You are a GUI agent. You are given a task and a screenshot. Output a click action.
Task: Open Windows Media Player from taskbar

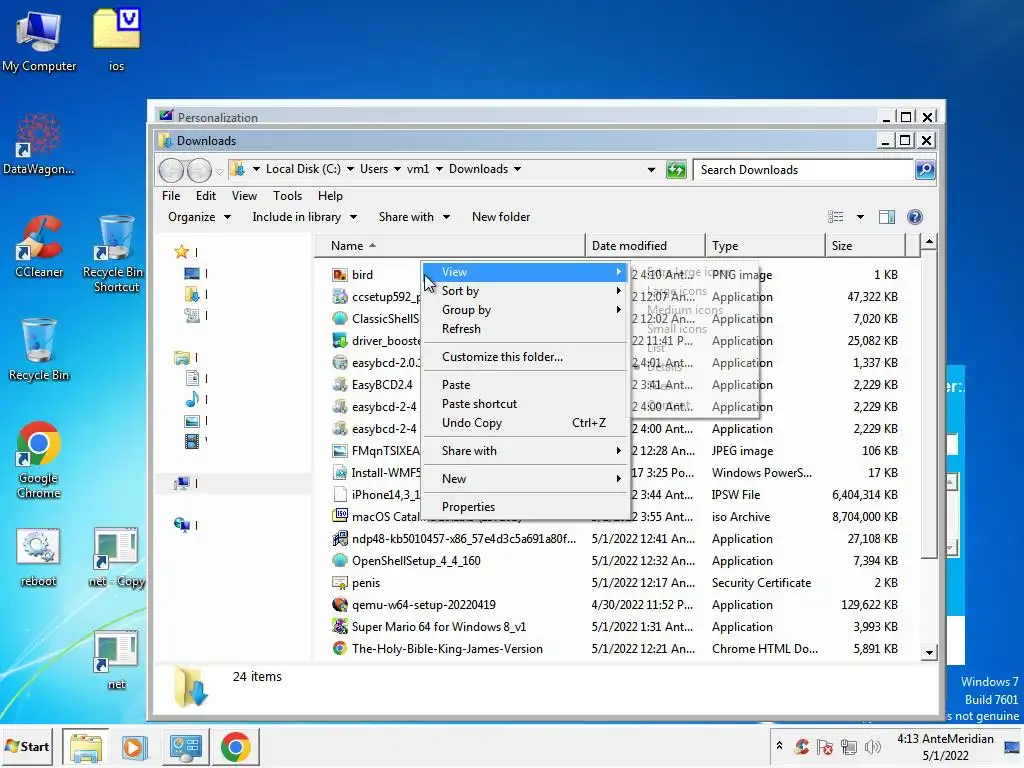pos(135,746)
